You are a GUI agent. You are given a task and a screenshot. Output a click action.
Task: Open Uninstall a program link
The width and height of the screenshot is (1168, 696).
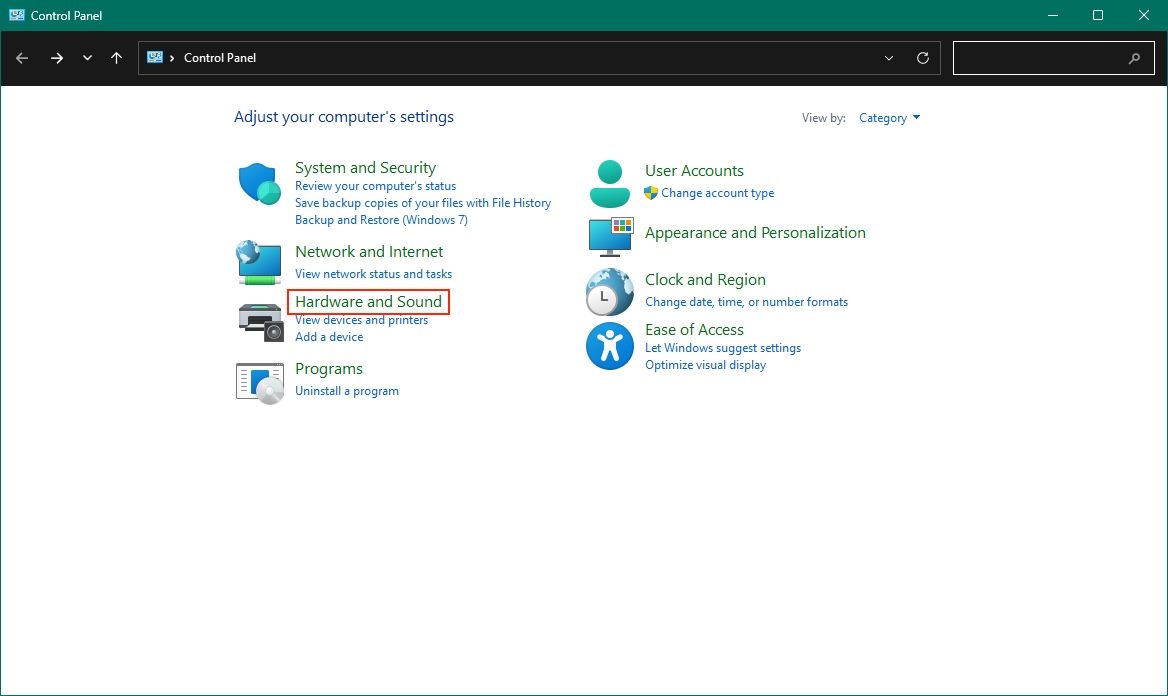pos(347,391)
